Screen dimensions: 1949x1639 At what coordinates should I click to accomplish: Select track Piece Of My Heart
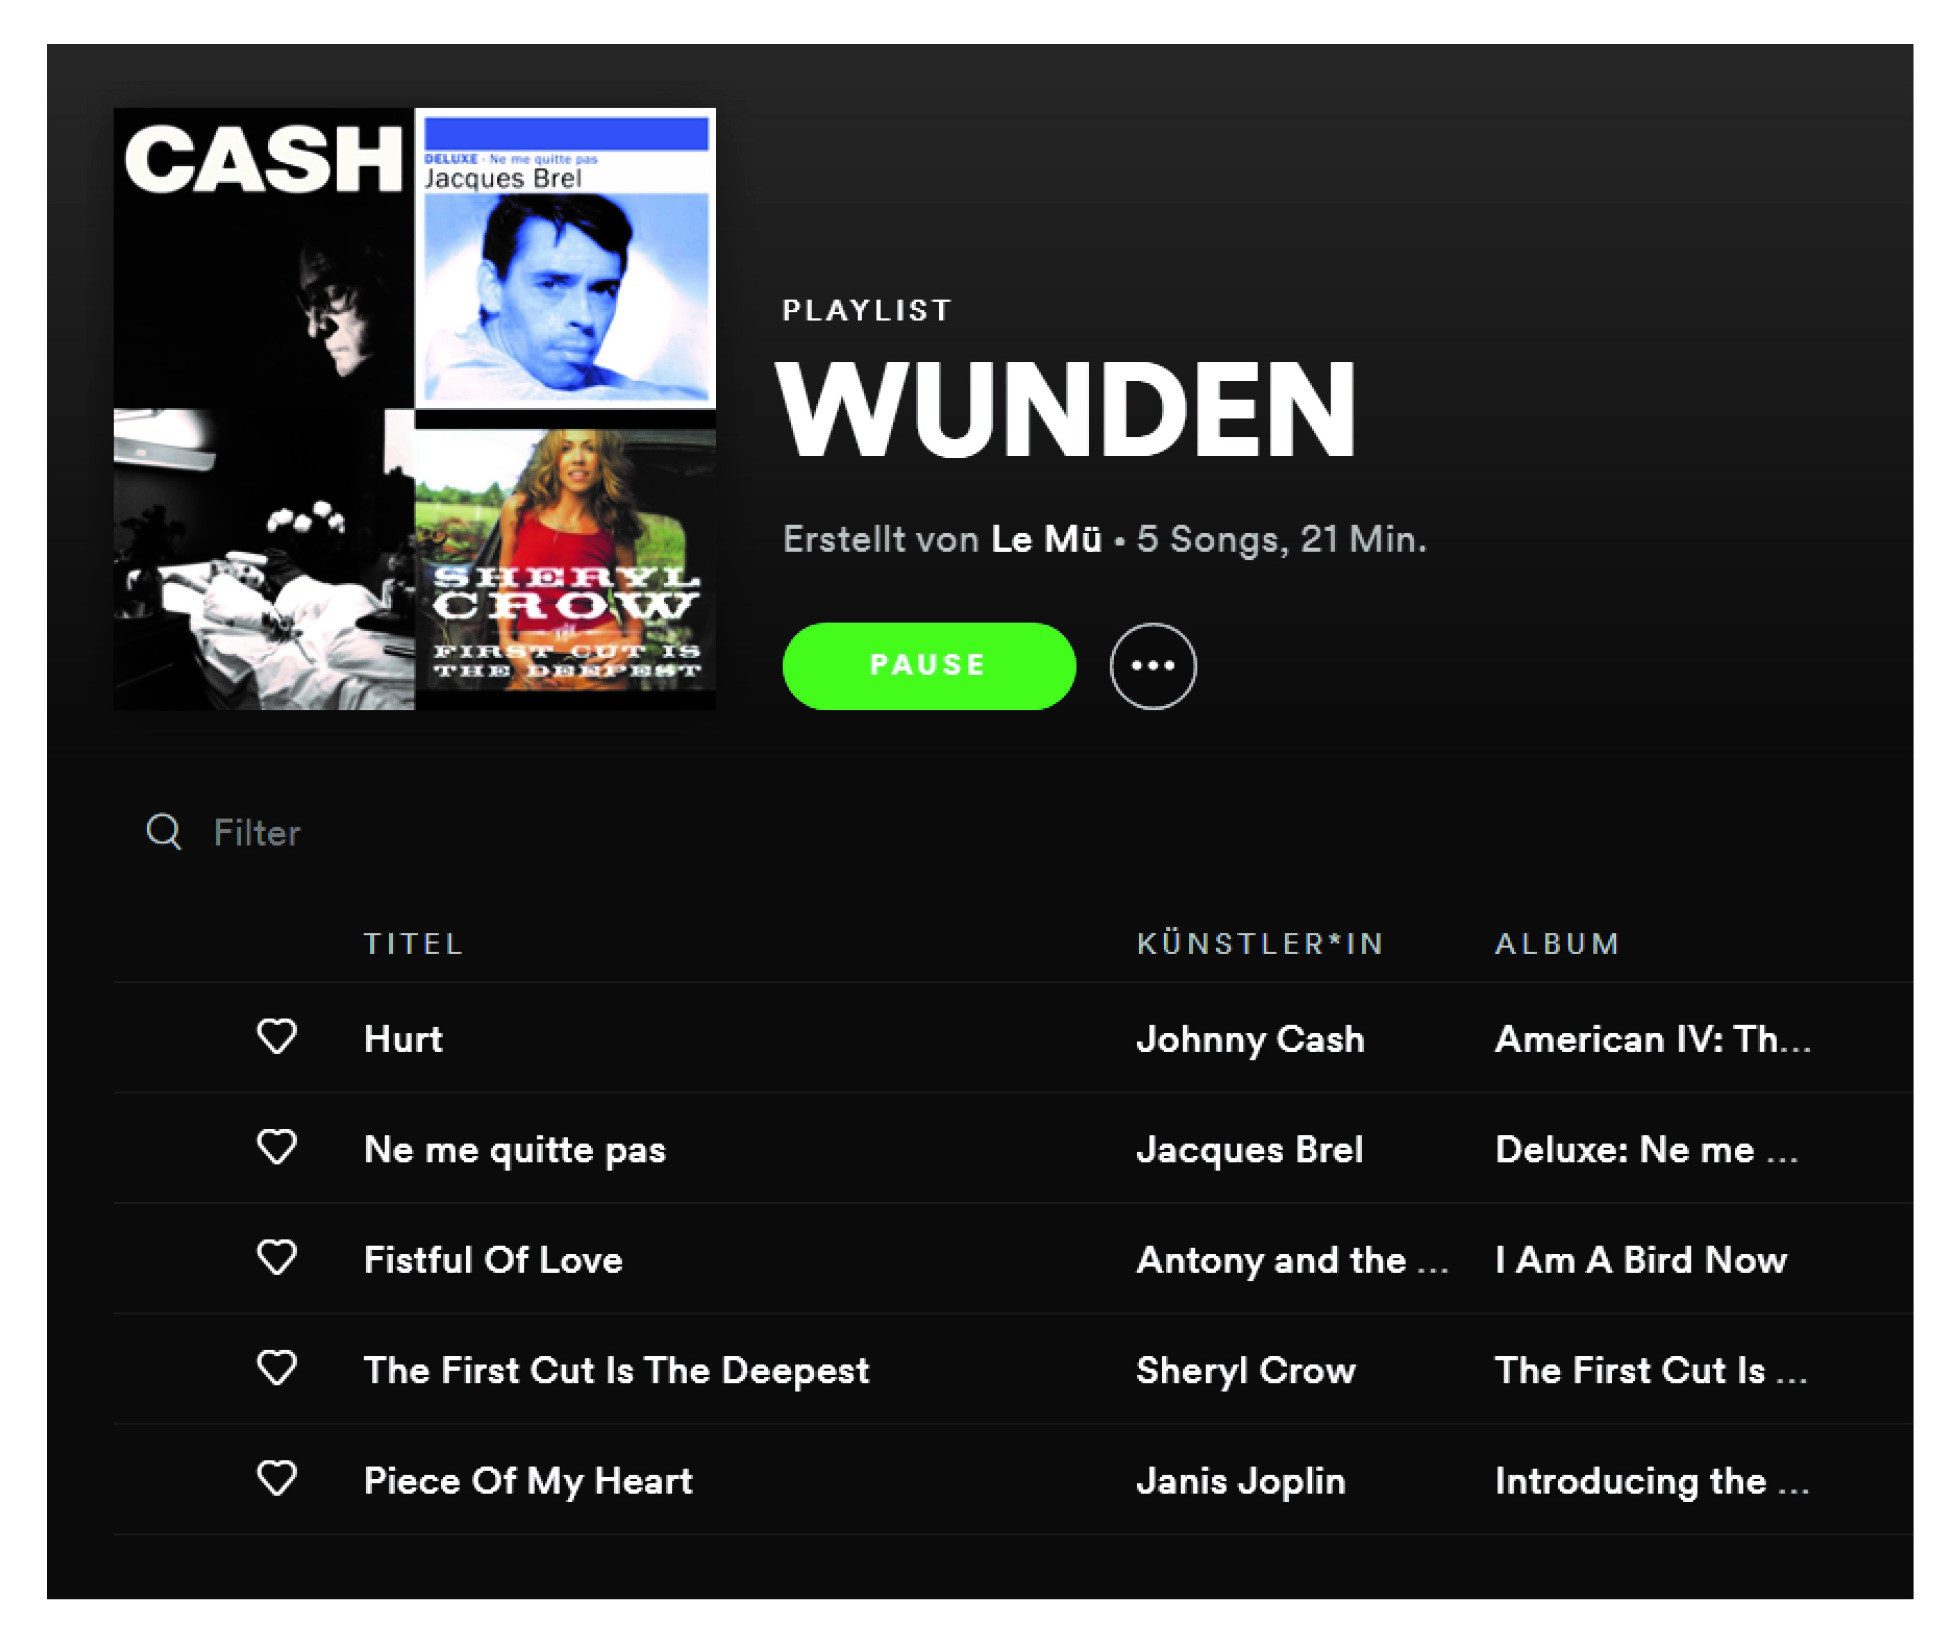(1013, 1479)
